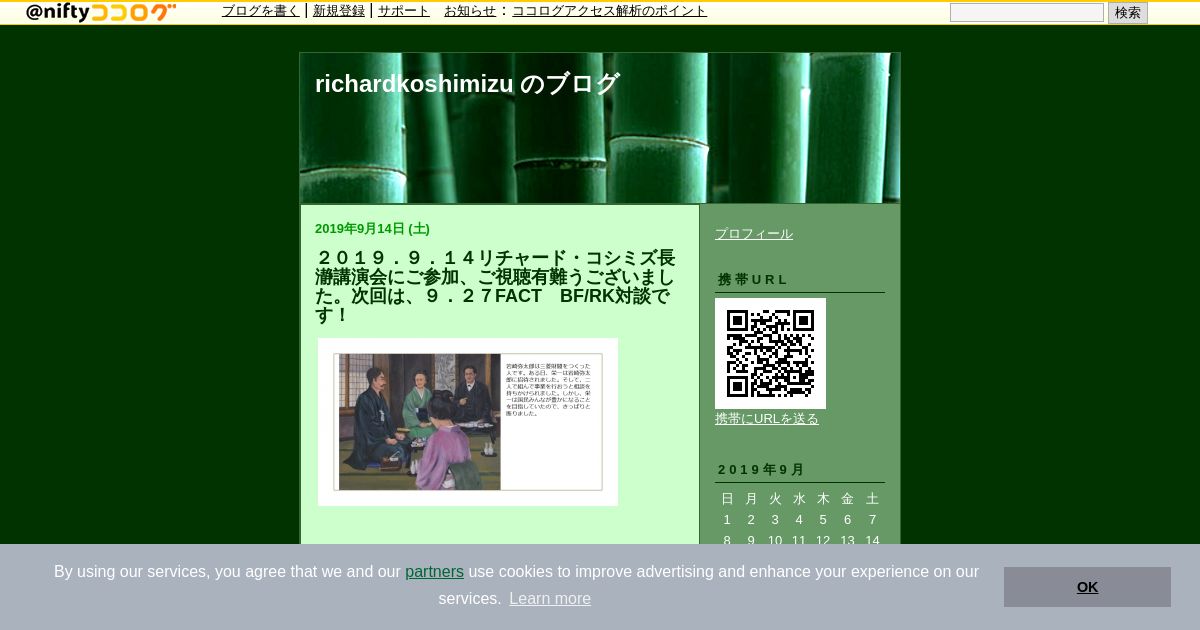Click the 日 weekday header
Viewport: 1200px width, 630px height.
point(727,499)
